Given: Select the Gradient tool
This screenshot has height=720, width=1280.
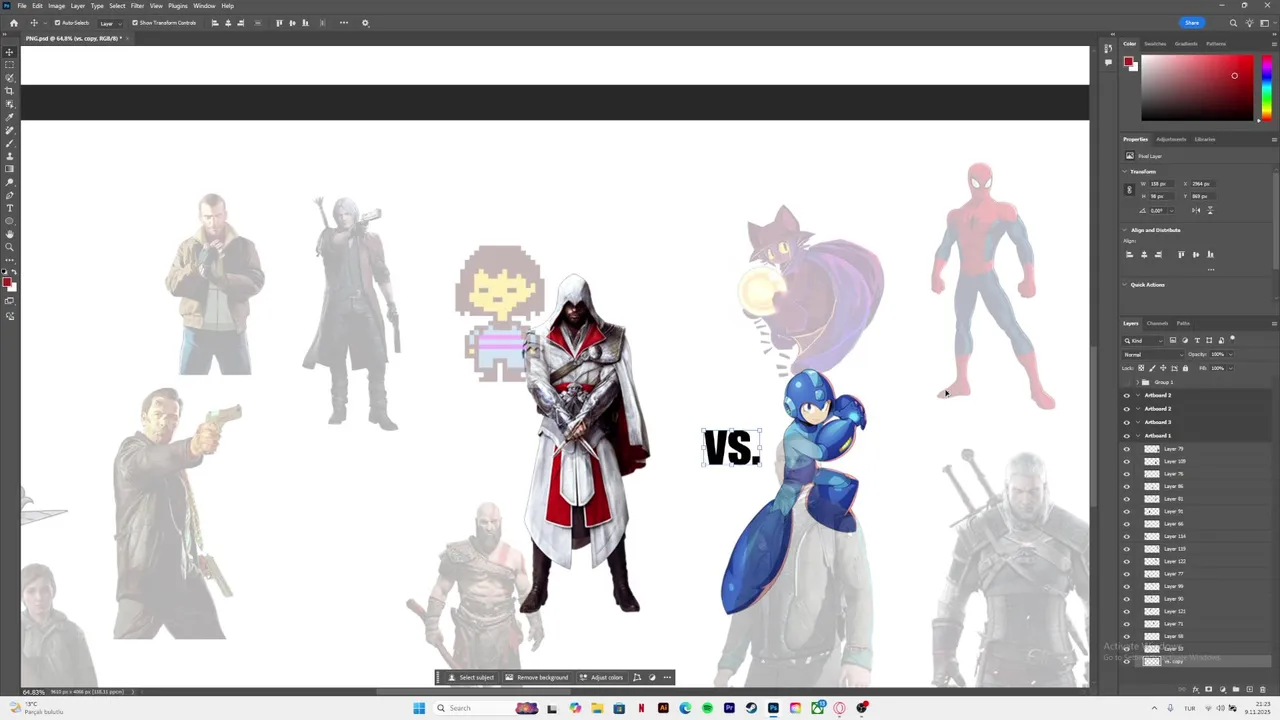Looking at the screenshot, I should pyautogui.click(x=9, y=169).
